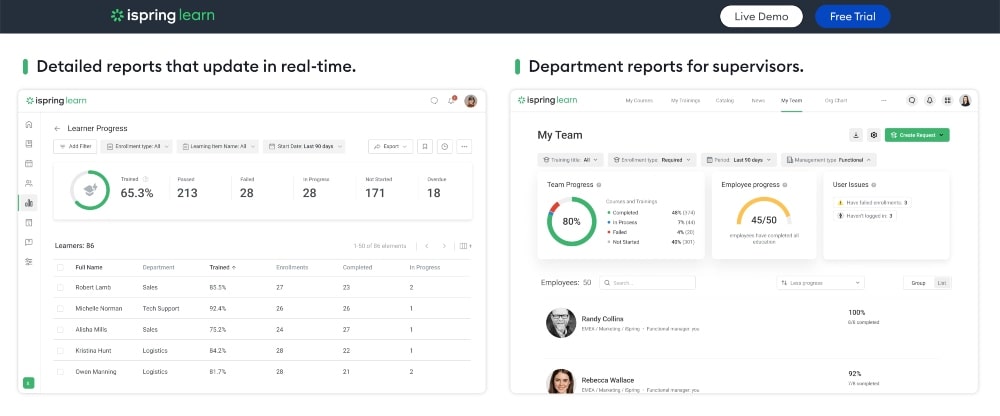1000x416 pixels.
Task: Click the bookmark icon next to Export
Action: click(424, 146)
